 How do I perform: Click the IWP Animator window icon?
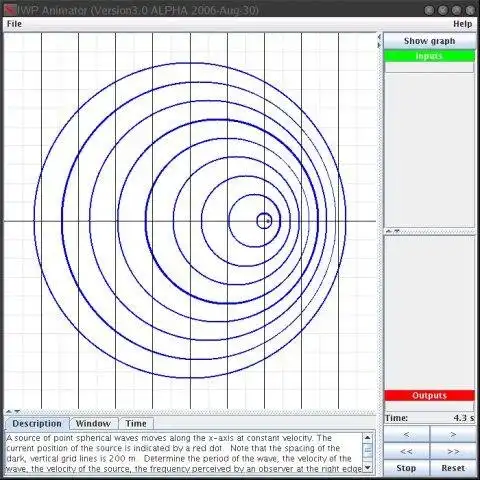point(11,10)
